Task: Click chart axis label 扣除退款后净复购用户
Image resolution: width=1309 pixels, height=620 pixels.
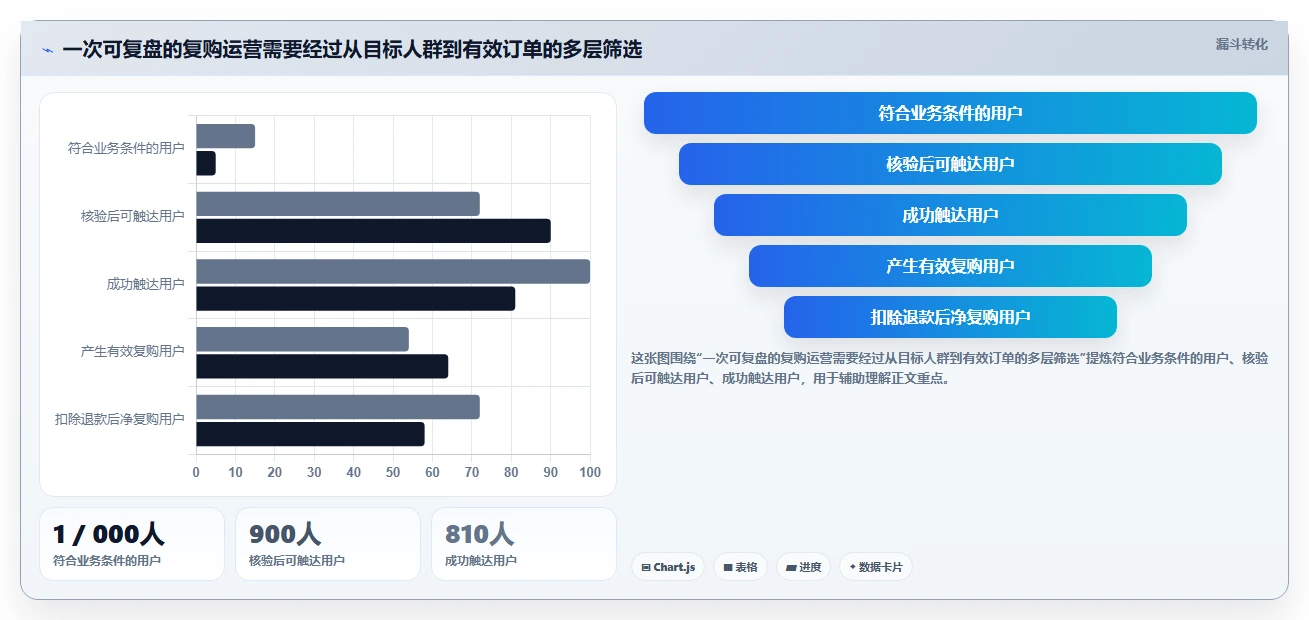Action: pyautogui.click(x=119, y=419)
